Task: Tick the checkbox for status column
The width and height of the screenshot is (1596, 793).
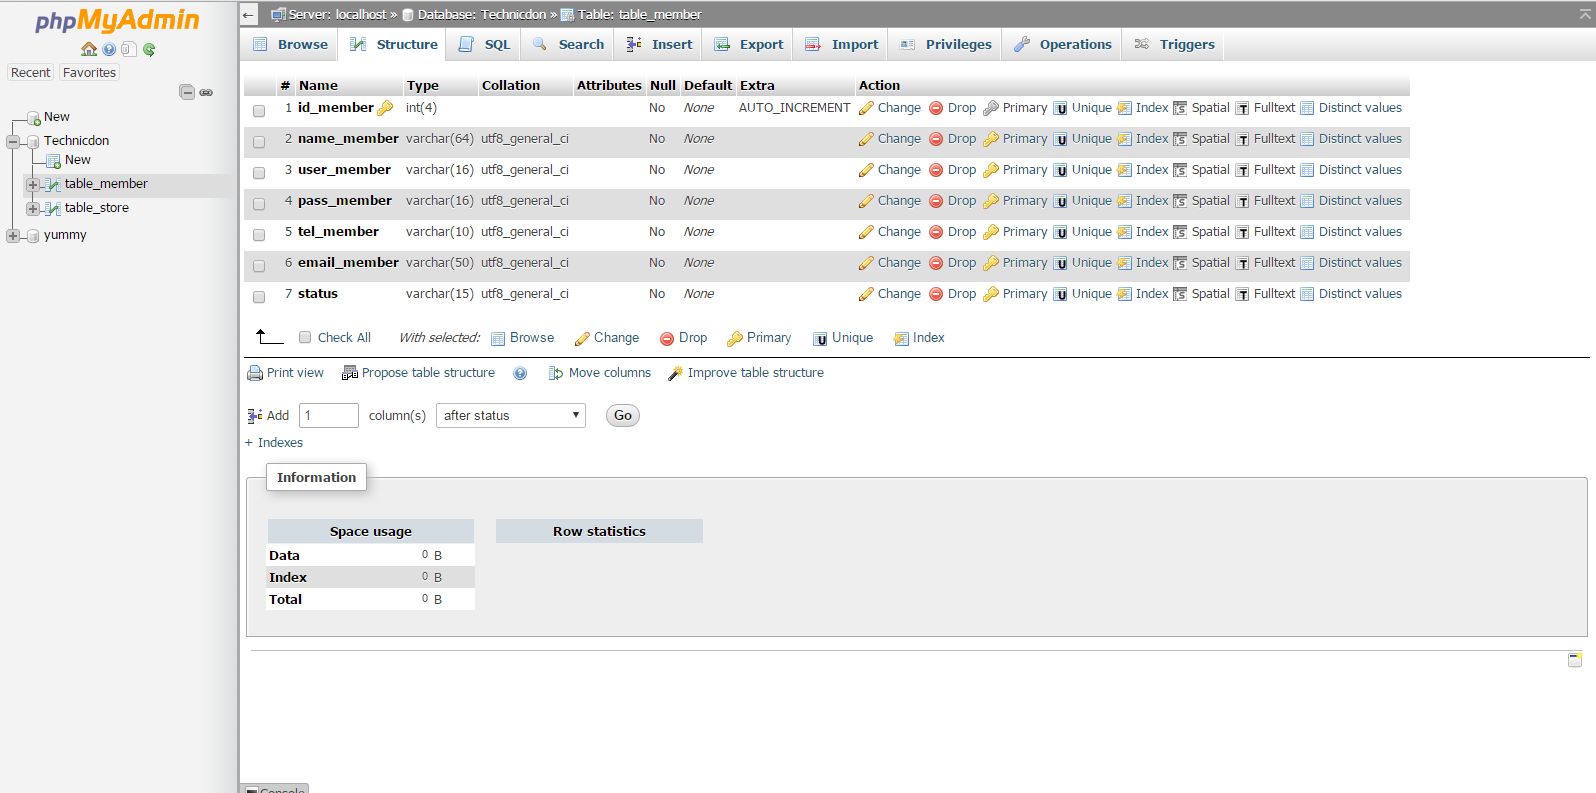Action: [259, 297]
